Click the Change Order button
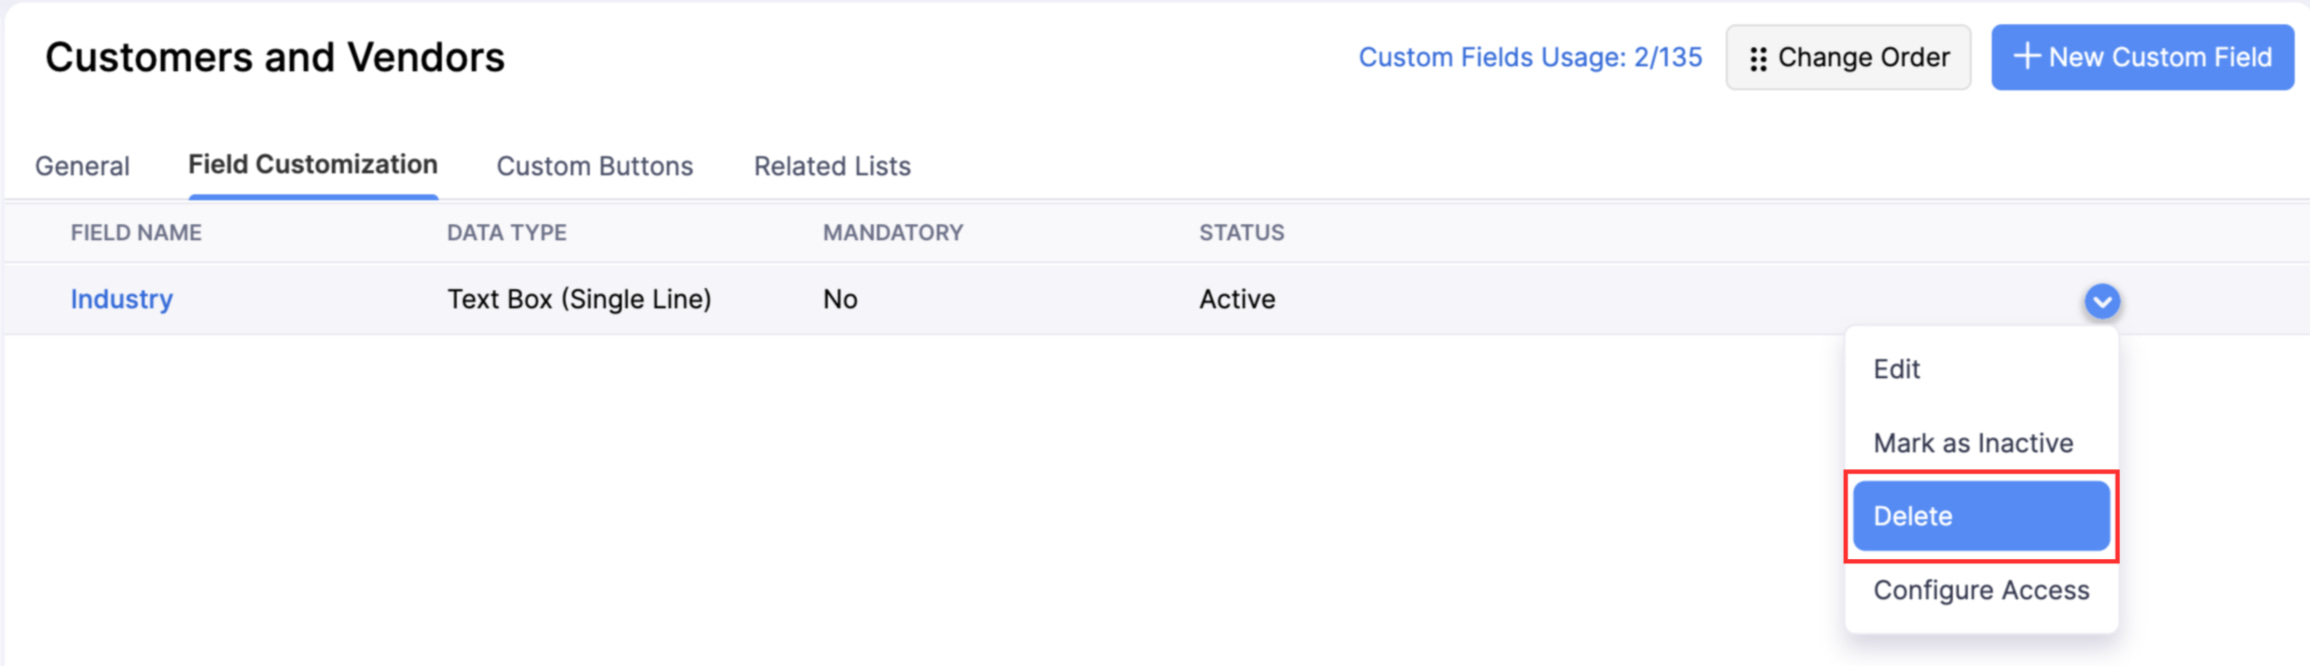 tap(1849, 57)
